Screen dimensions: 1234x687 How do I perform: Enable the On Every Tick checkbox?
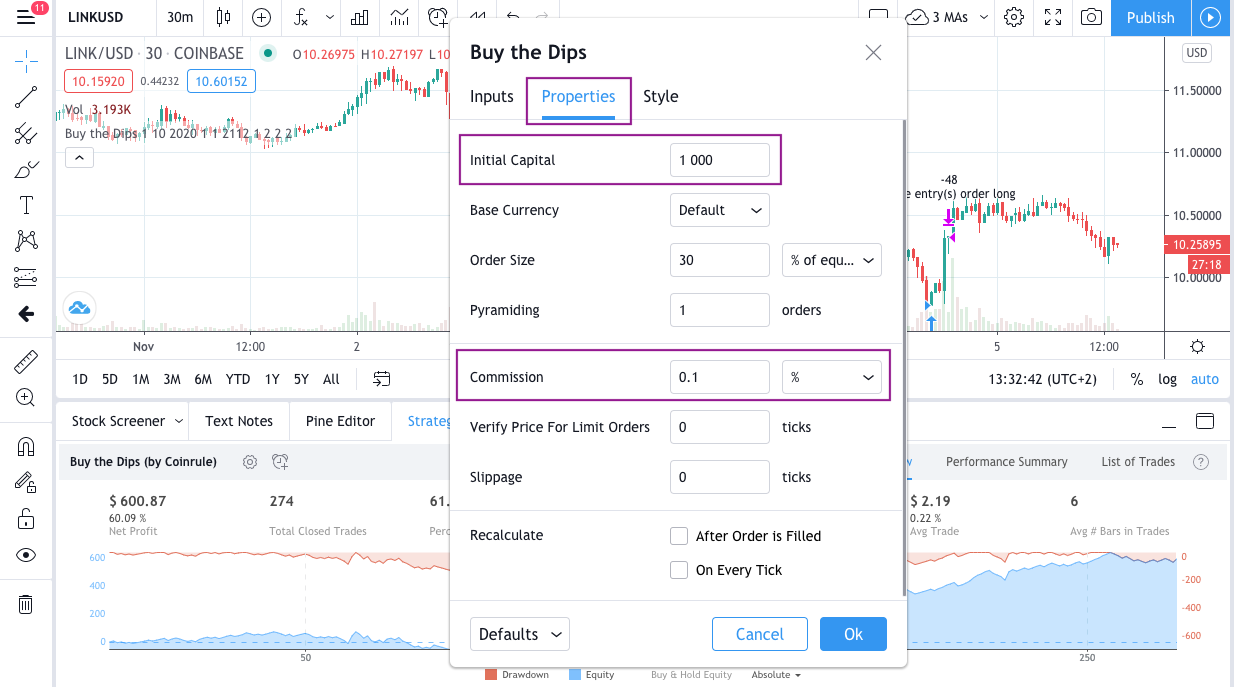point(679,569)
